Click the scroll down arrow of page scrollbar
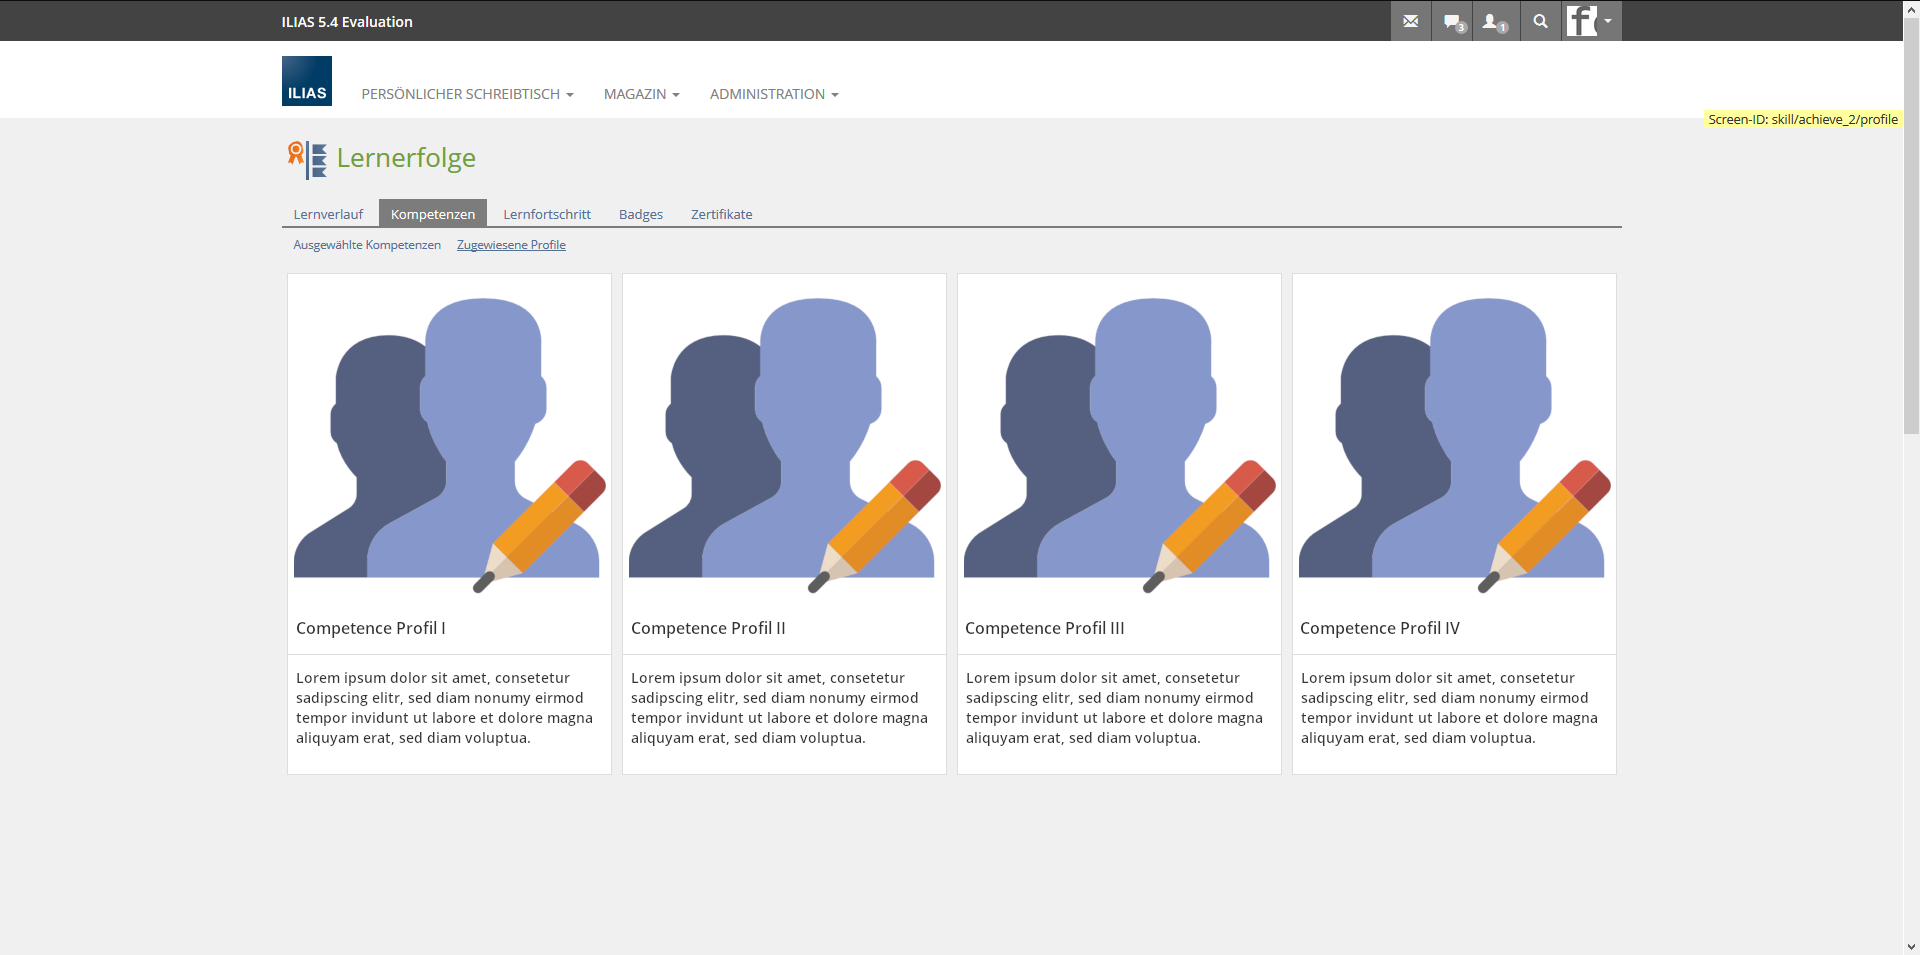This screenshot has width=1920, height=955. tap(1911, 946)
